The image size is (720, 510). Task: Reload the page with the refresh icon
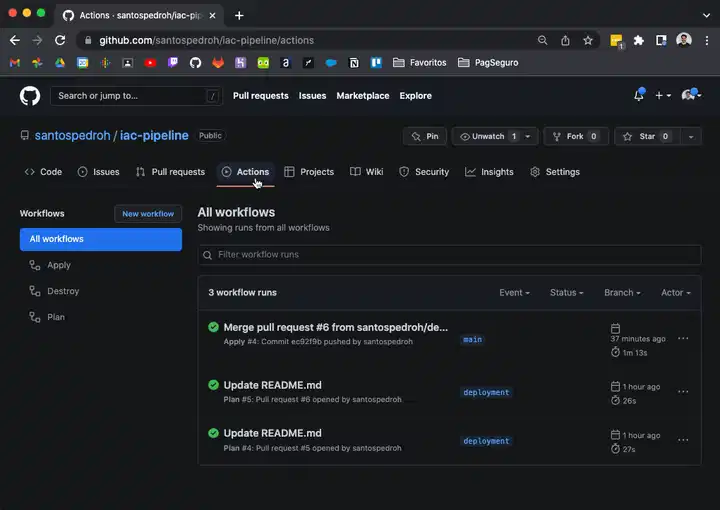(x=60, y=40)
